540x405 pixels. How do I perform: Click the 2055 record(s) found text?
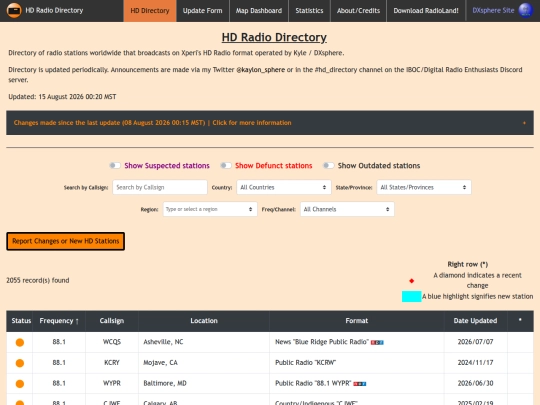(x=38, y=280)
